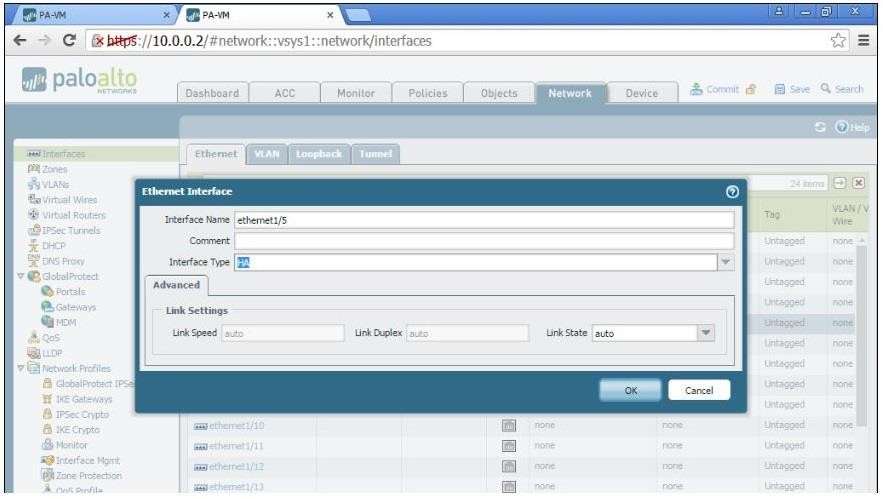Screen dimensions: 883x499
Task: Open the Chrome hamburger menu
Action: pos(866,39)
